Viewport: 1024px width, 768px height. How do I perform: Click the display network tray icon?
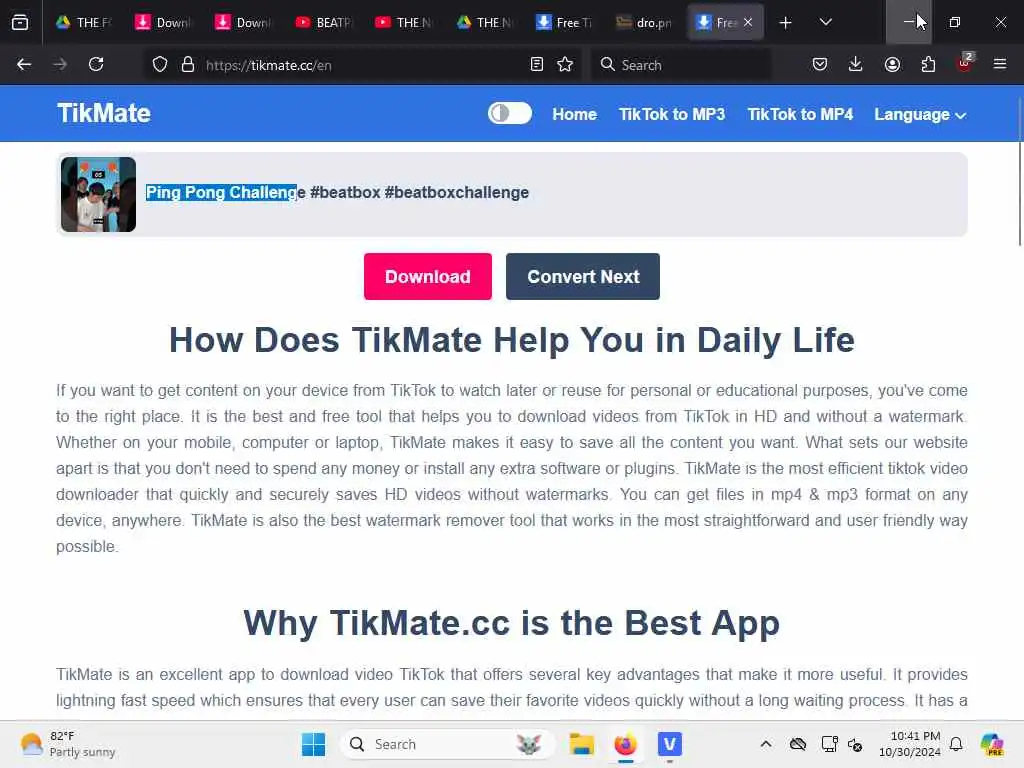(829, 744)
